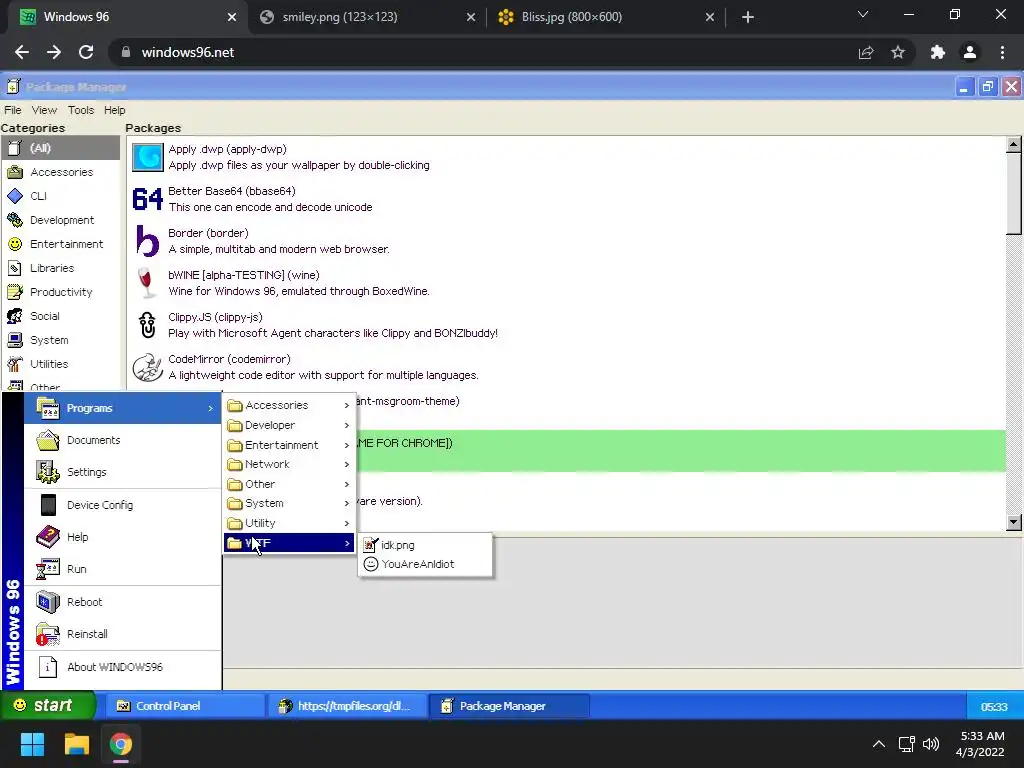Viewport: 1024px width, 768px height.
Task: Open Help in the start menu
Action: coord(123,537)
